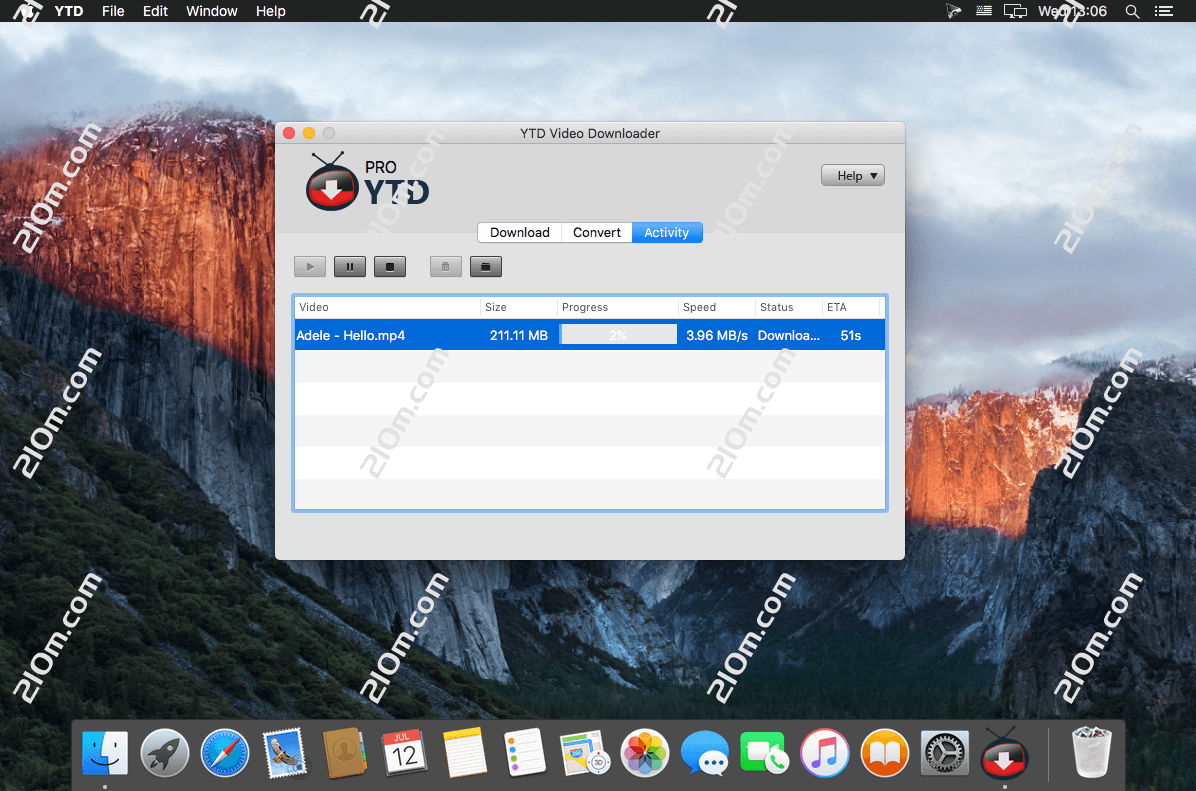Close the YTD Video Downloader window
Image resolution: width=1196 pixels, height=791 pixels.
pyautogui.click(x=289, y=133)
